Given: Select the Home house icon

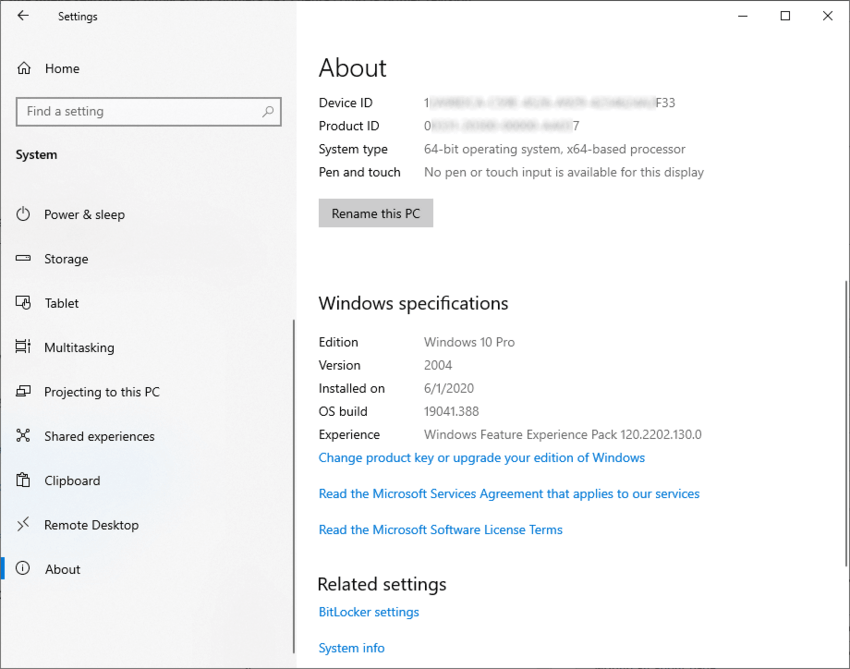Looking at the screenshot, I should point(22,68).
